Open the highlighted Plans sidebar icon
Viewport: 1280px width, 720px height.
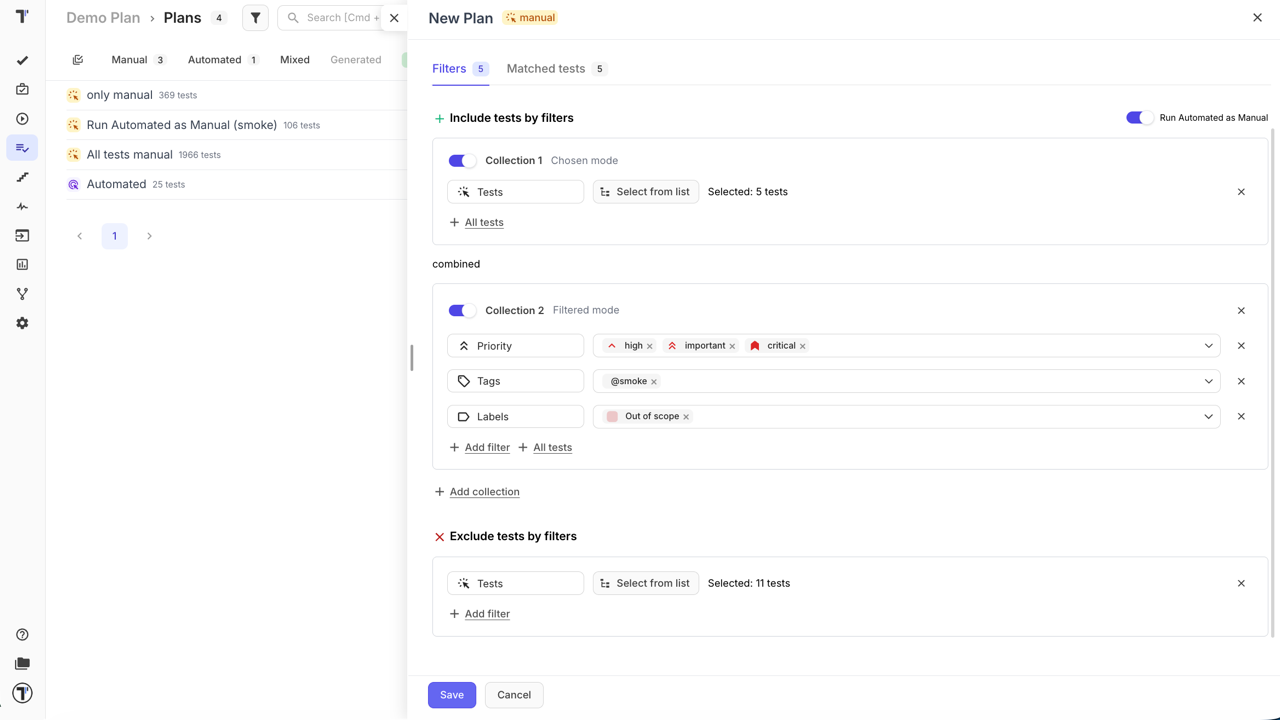pyautogui.click(x=22, y=147)
